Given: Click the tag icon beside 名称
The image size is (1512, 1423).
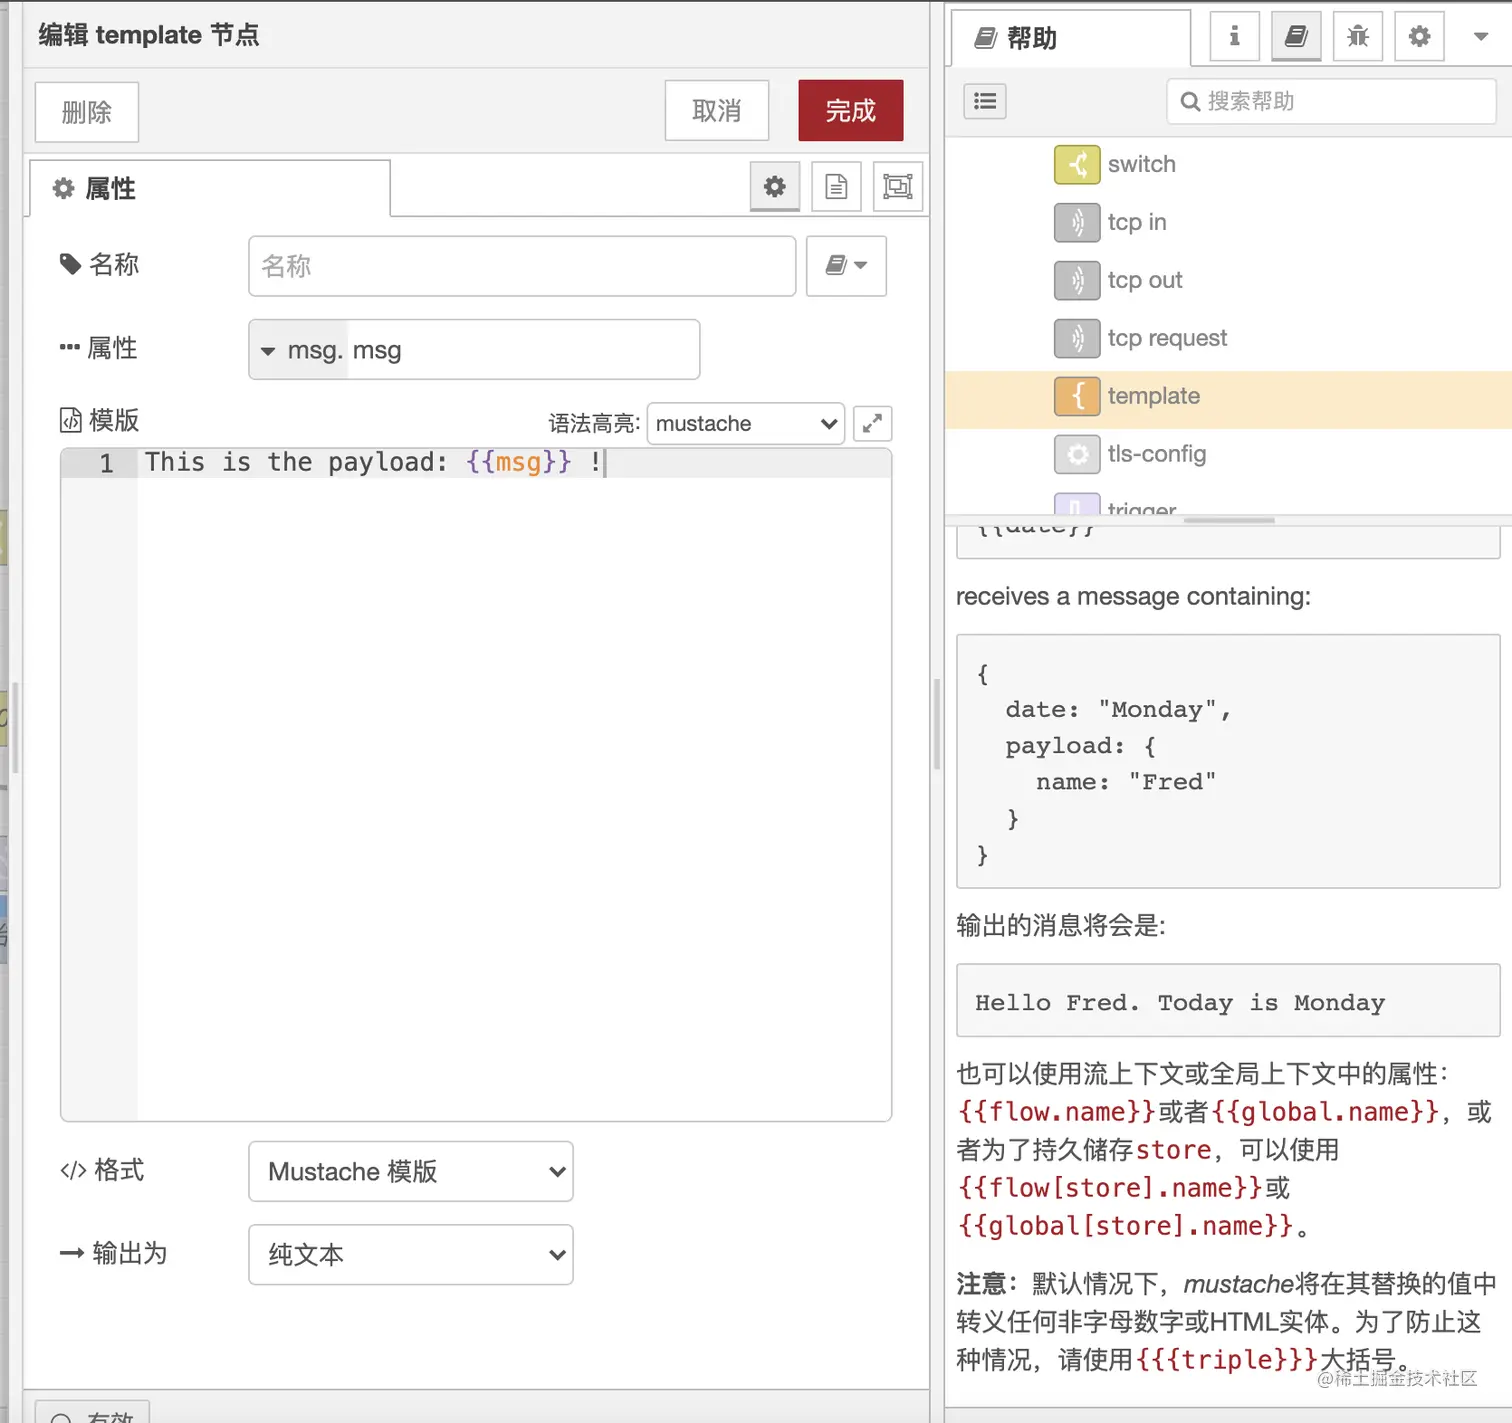Looking at the screenshot, I should click(x=70, y=264).
